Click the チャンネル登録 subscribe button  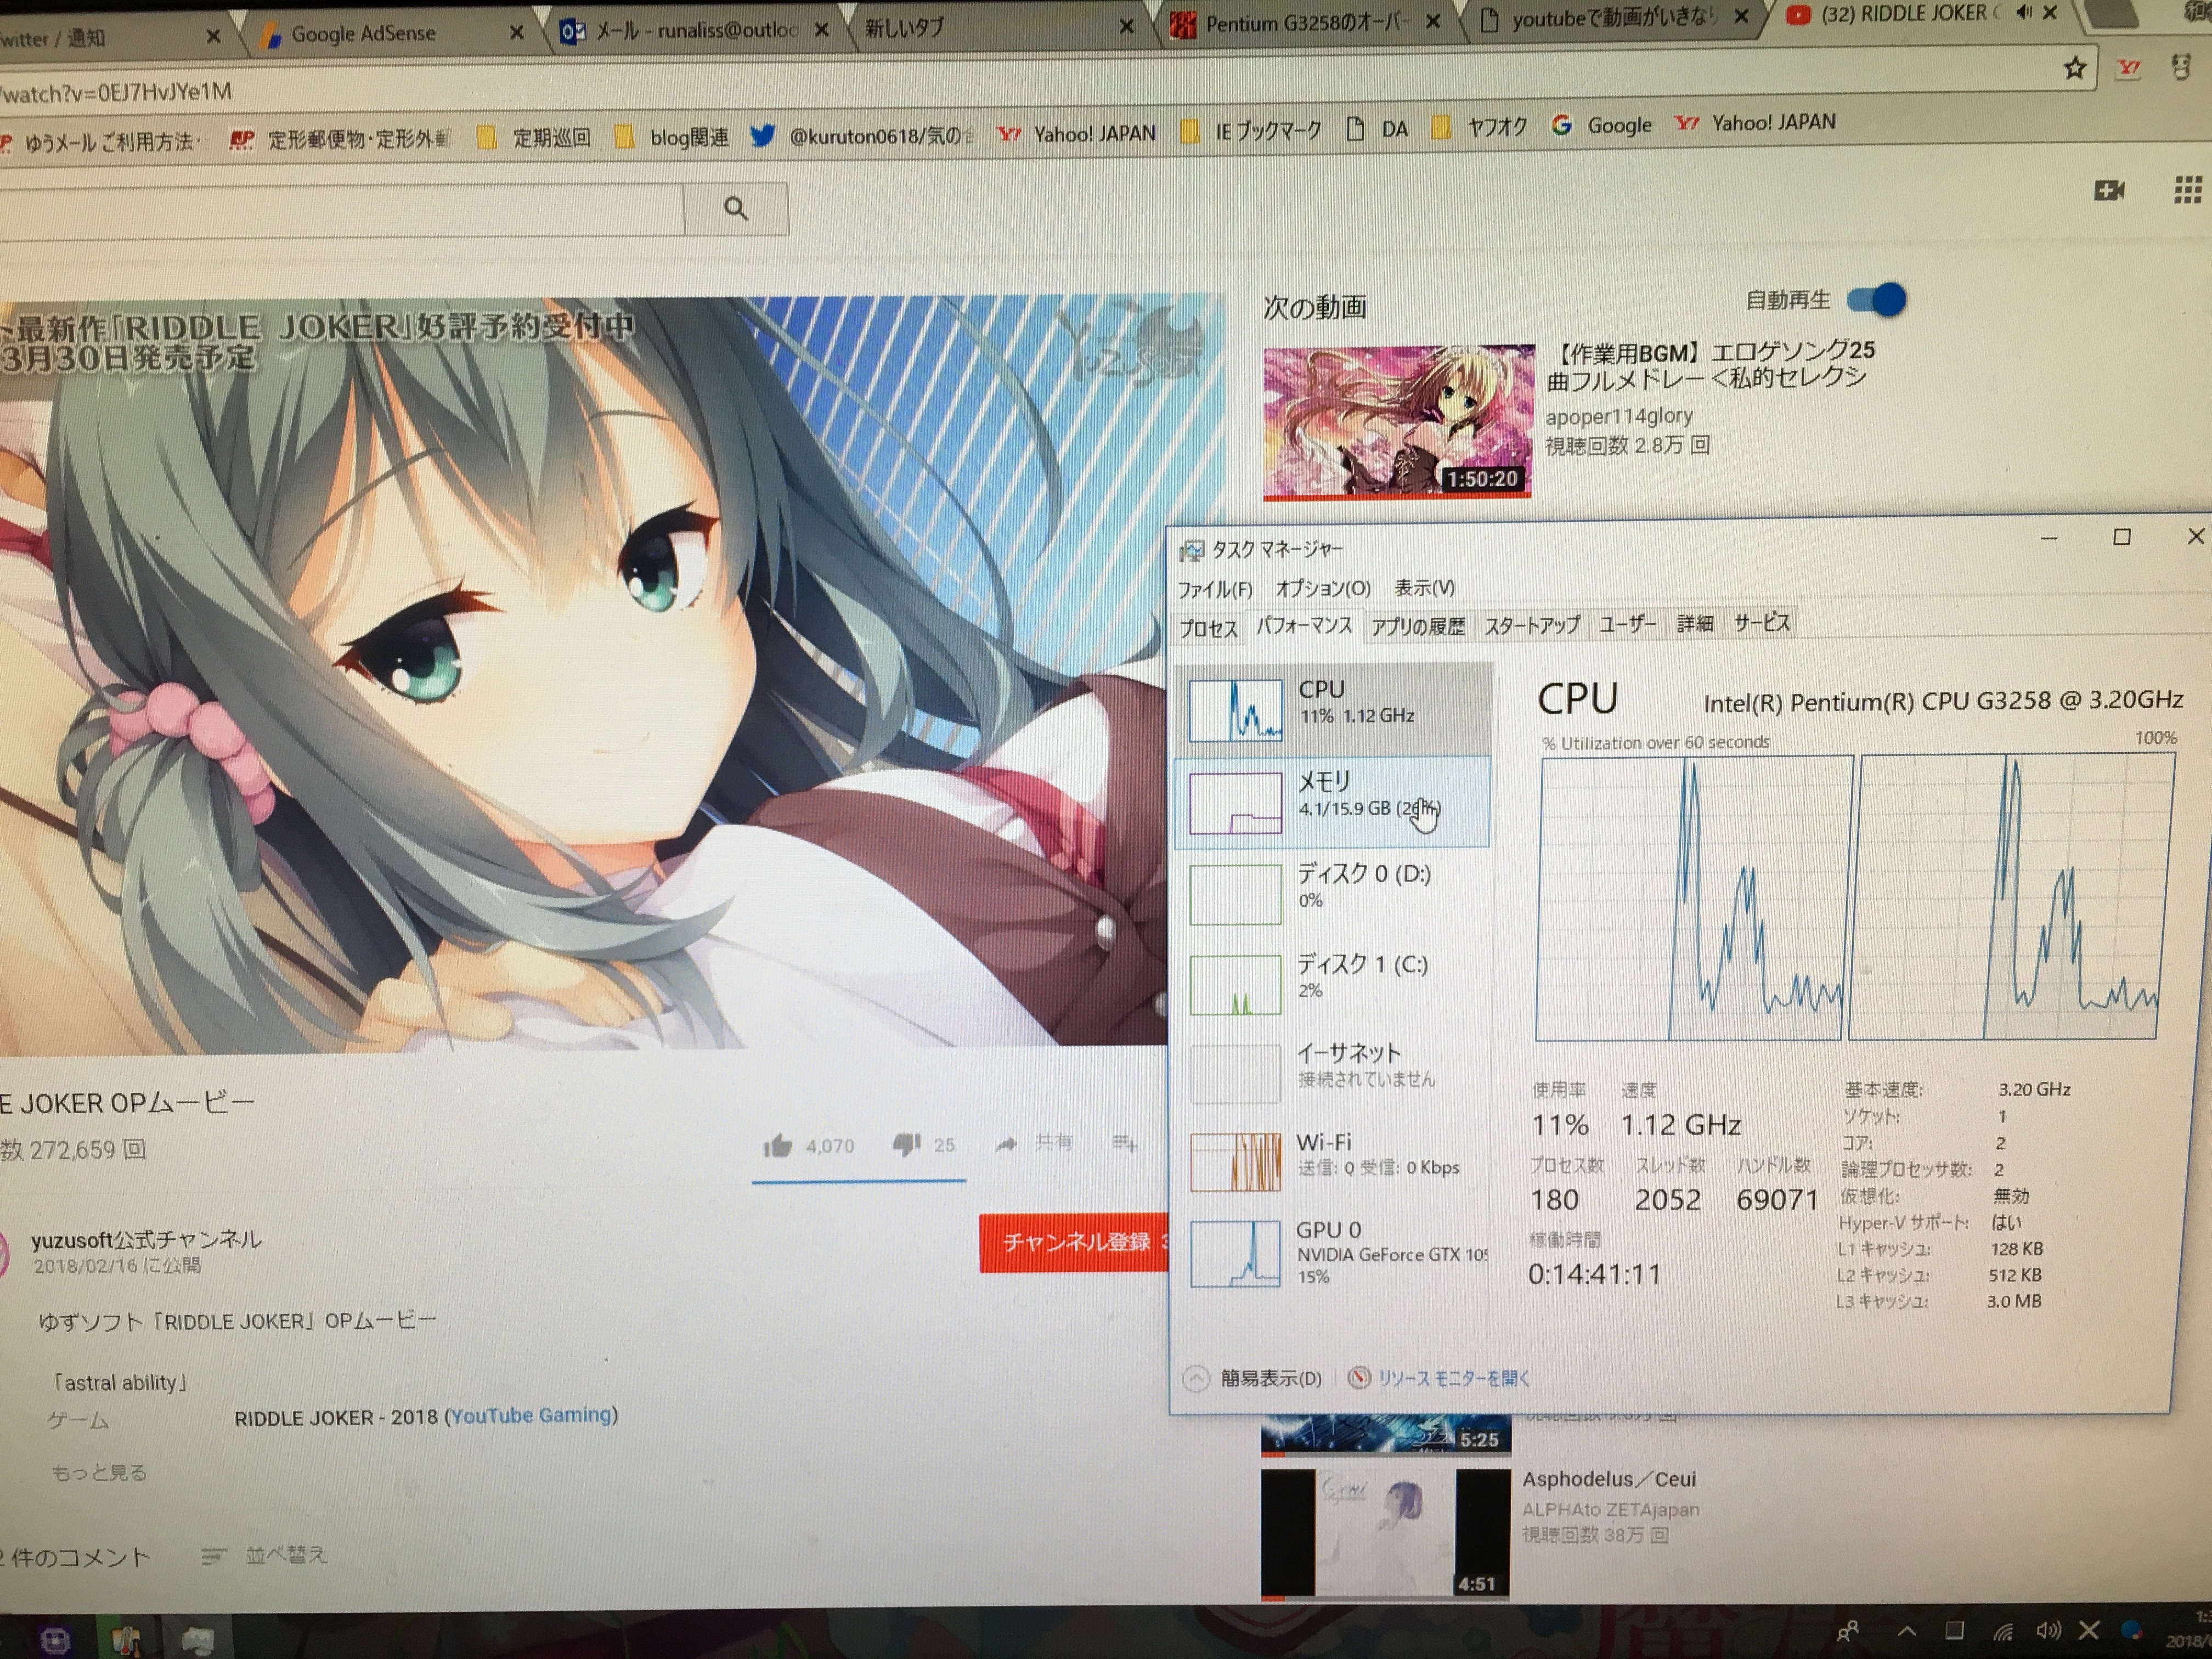(1075, 1243)
